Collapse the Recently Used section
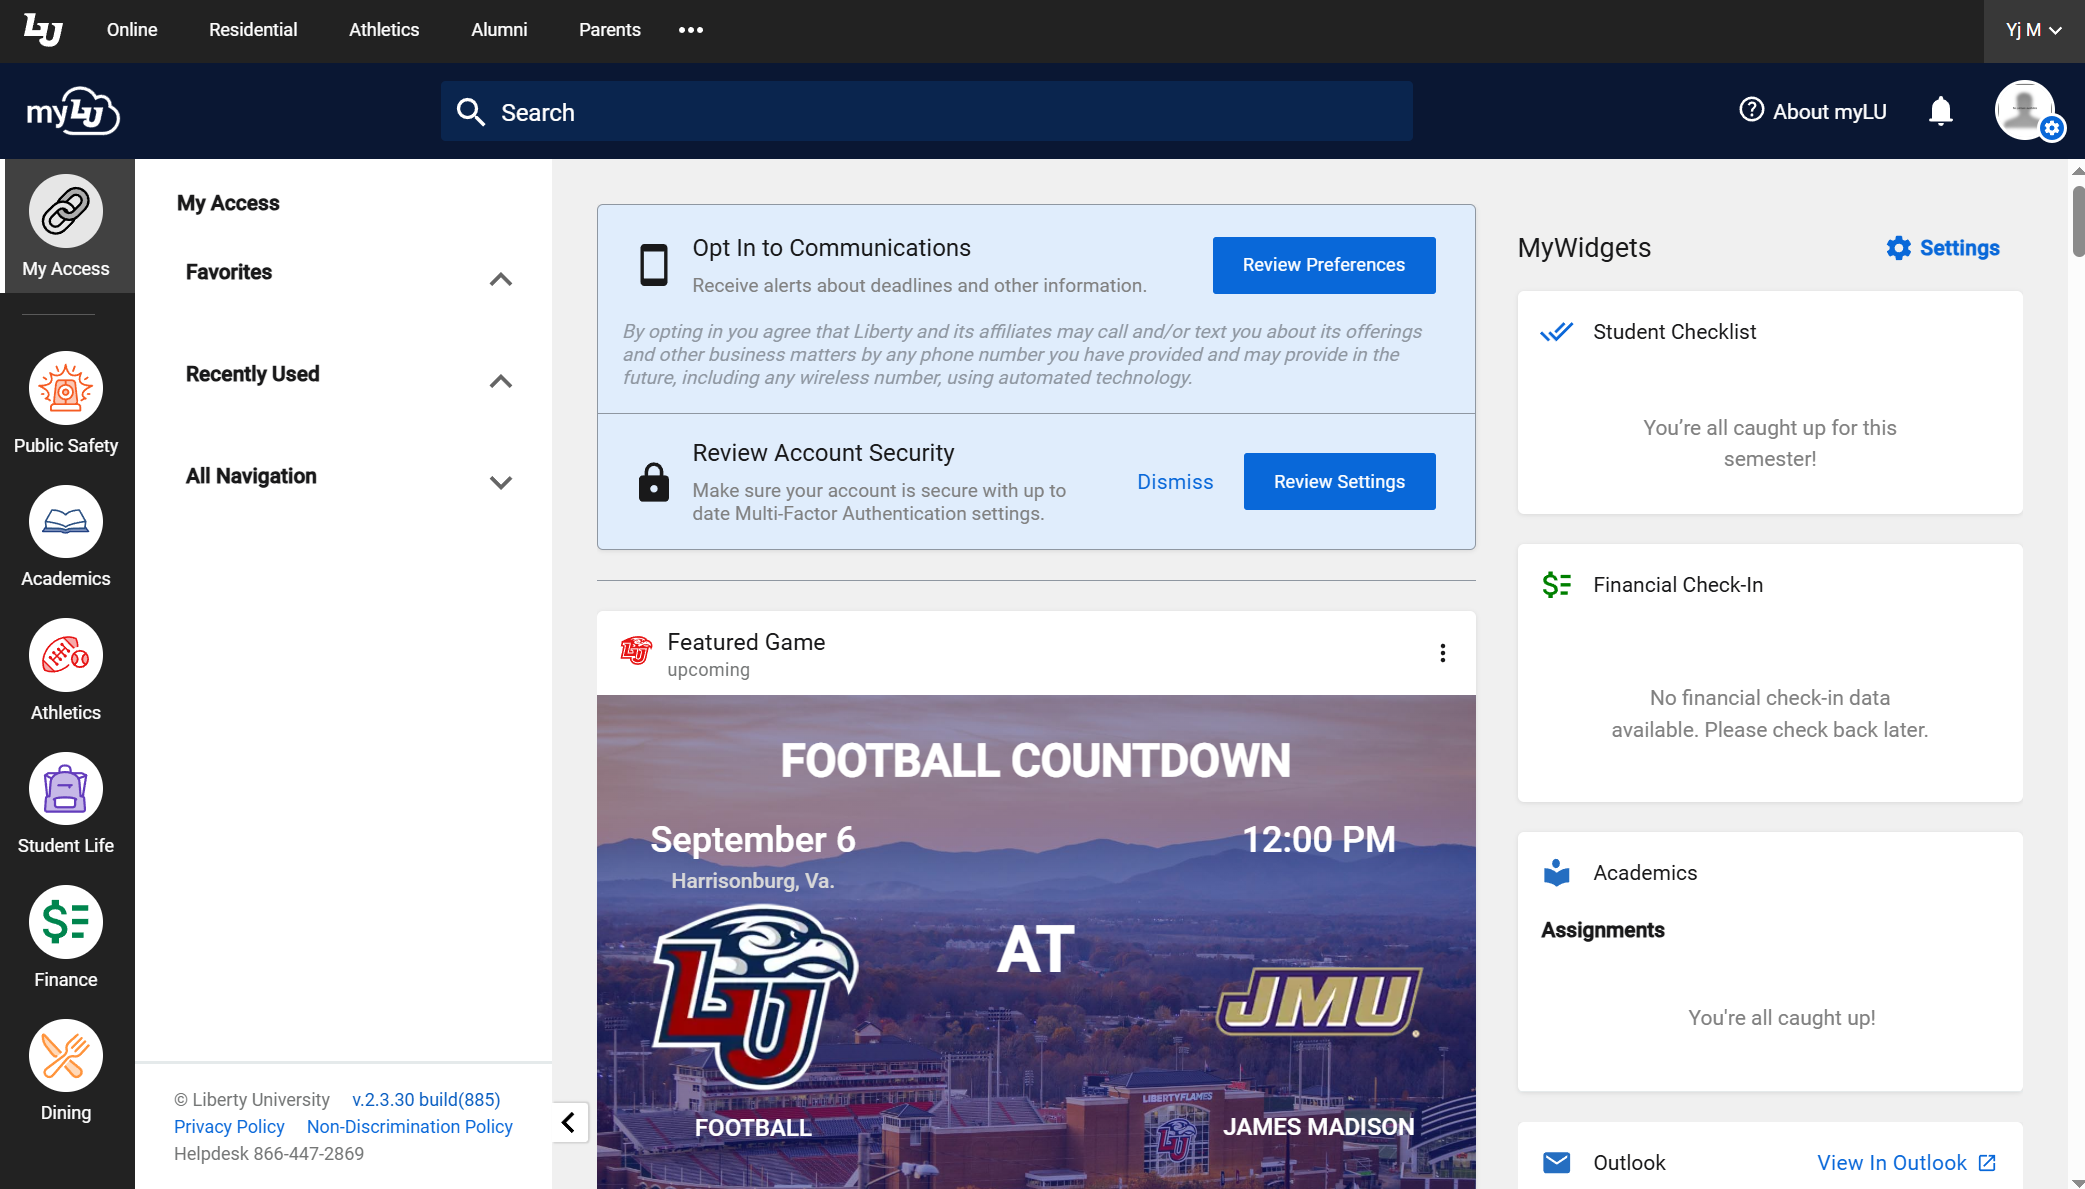The width and height of the screenshot is (2085, 1189). point(500,381)
